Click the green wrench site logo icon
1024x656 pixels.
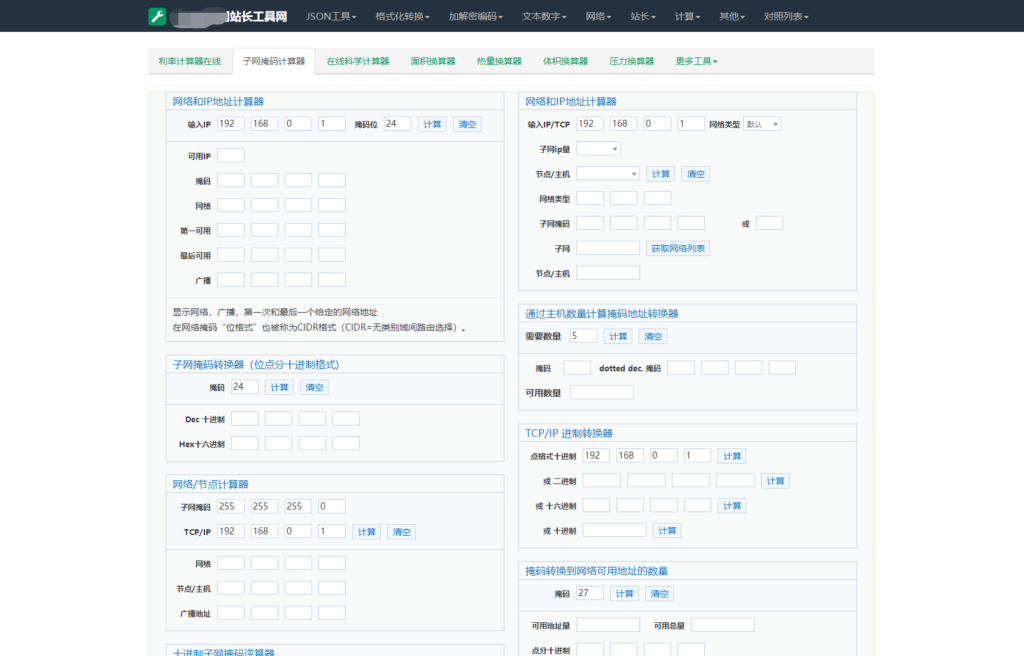click(157, 16)
